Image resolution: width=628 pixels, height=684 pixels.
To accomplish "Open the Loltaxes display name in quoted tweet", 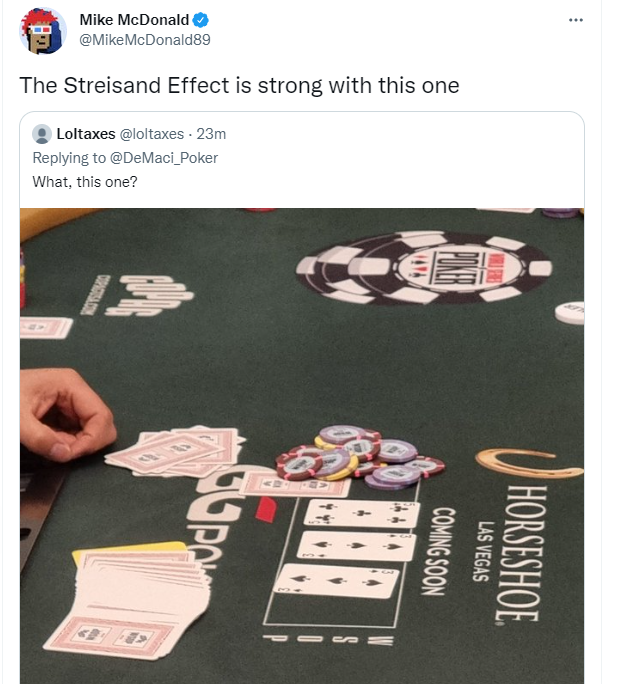I will click(x=86, y=134).
